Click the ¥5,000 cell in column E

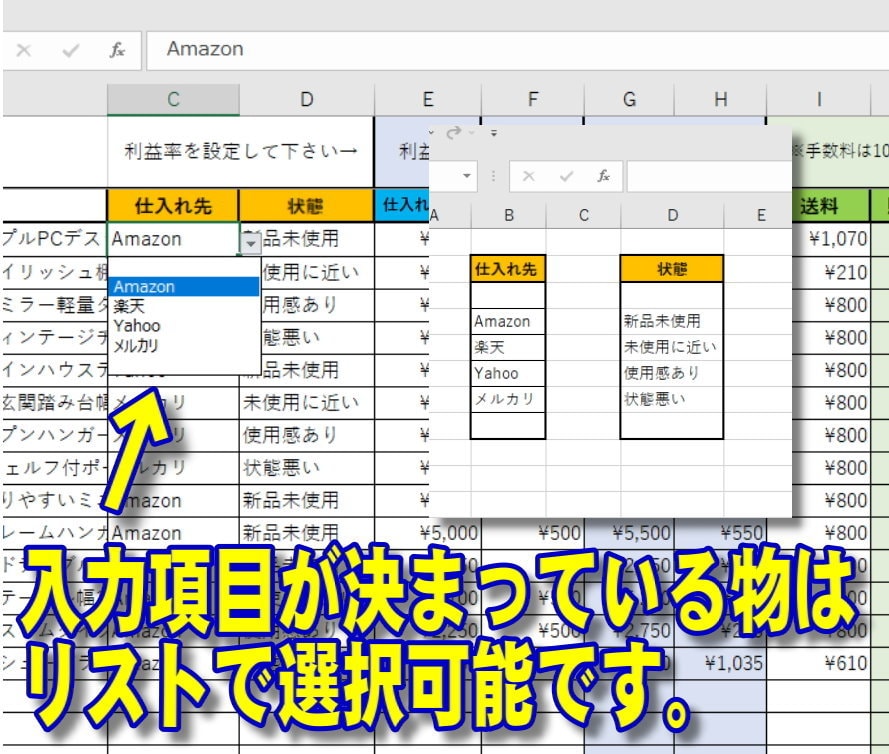coord(428,533)
